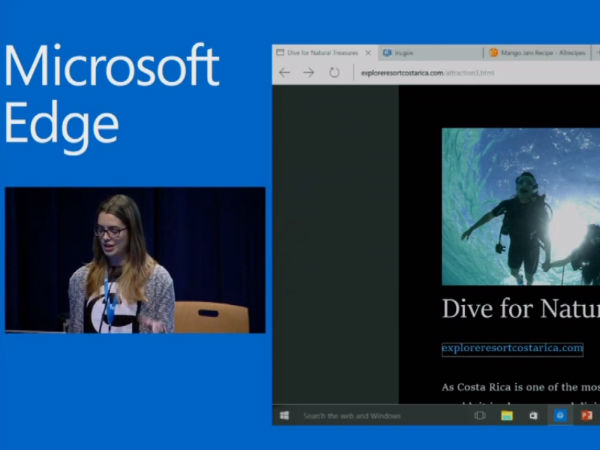This screenshot has width=600, height=450.
Task: Open the Store icon in the taskbar
Action: click(x=534, y=415)
